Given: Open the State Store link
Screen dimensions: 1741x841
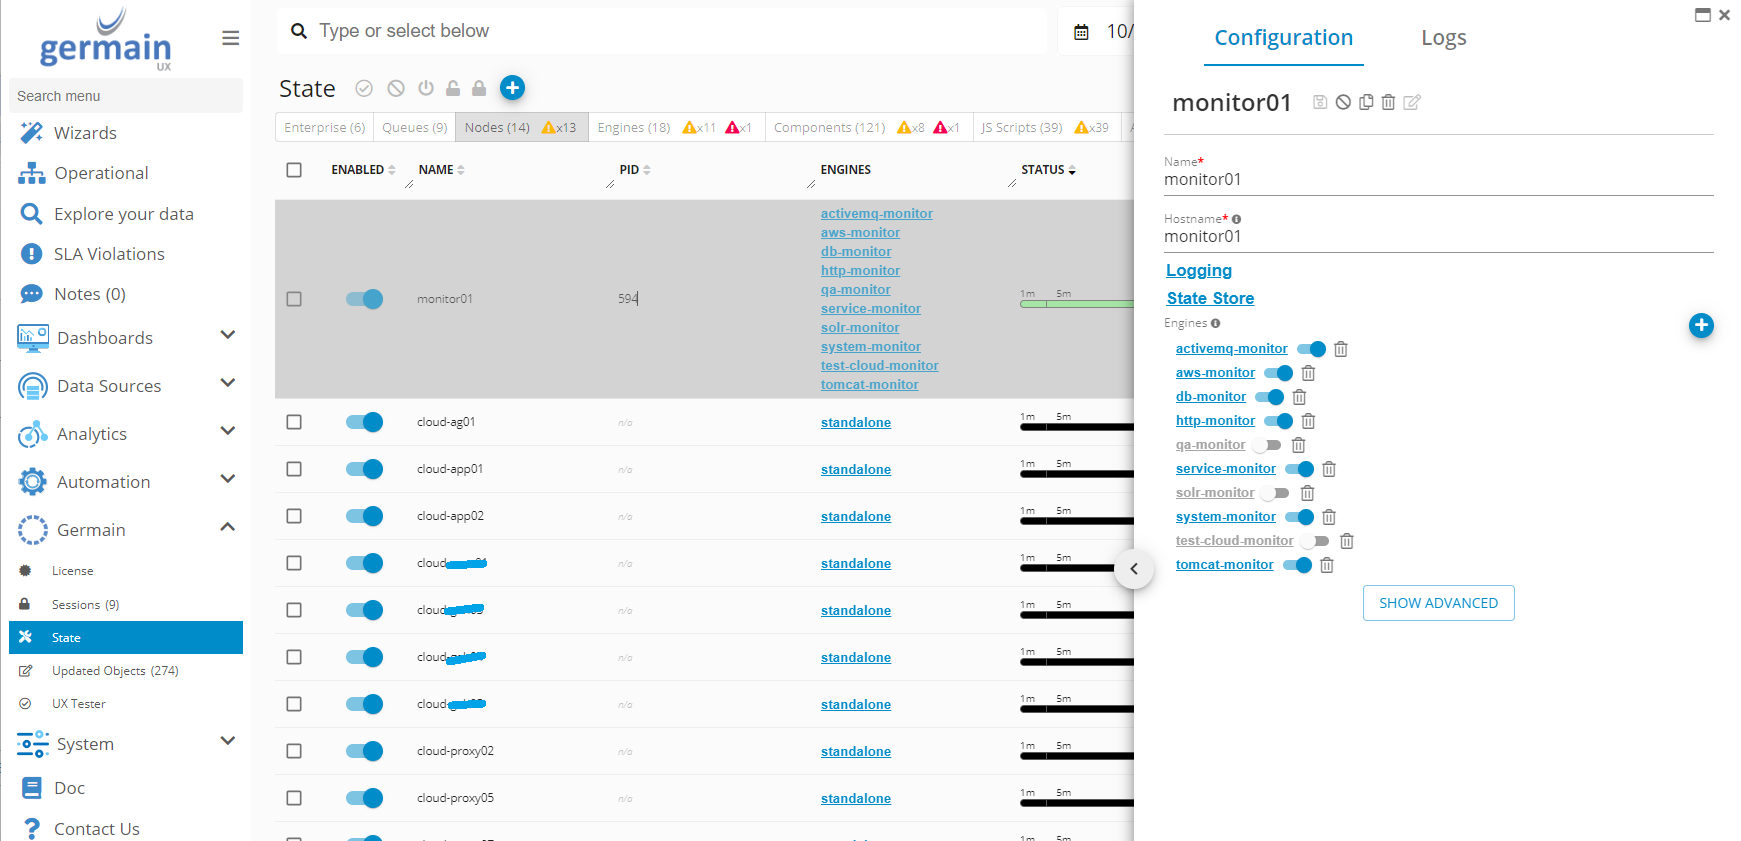Looking at the screenshot, I should [1210, 298].
